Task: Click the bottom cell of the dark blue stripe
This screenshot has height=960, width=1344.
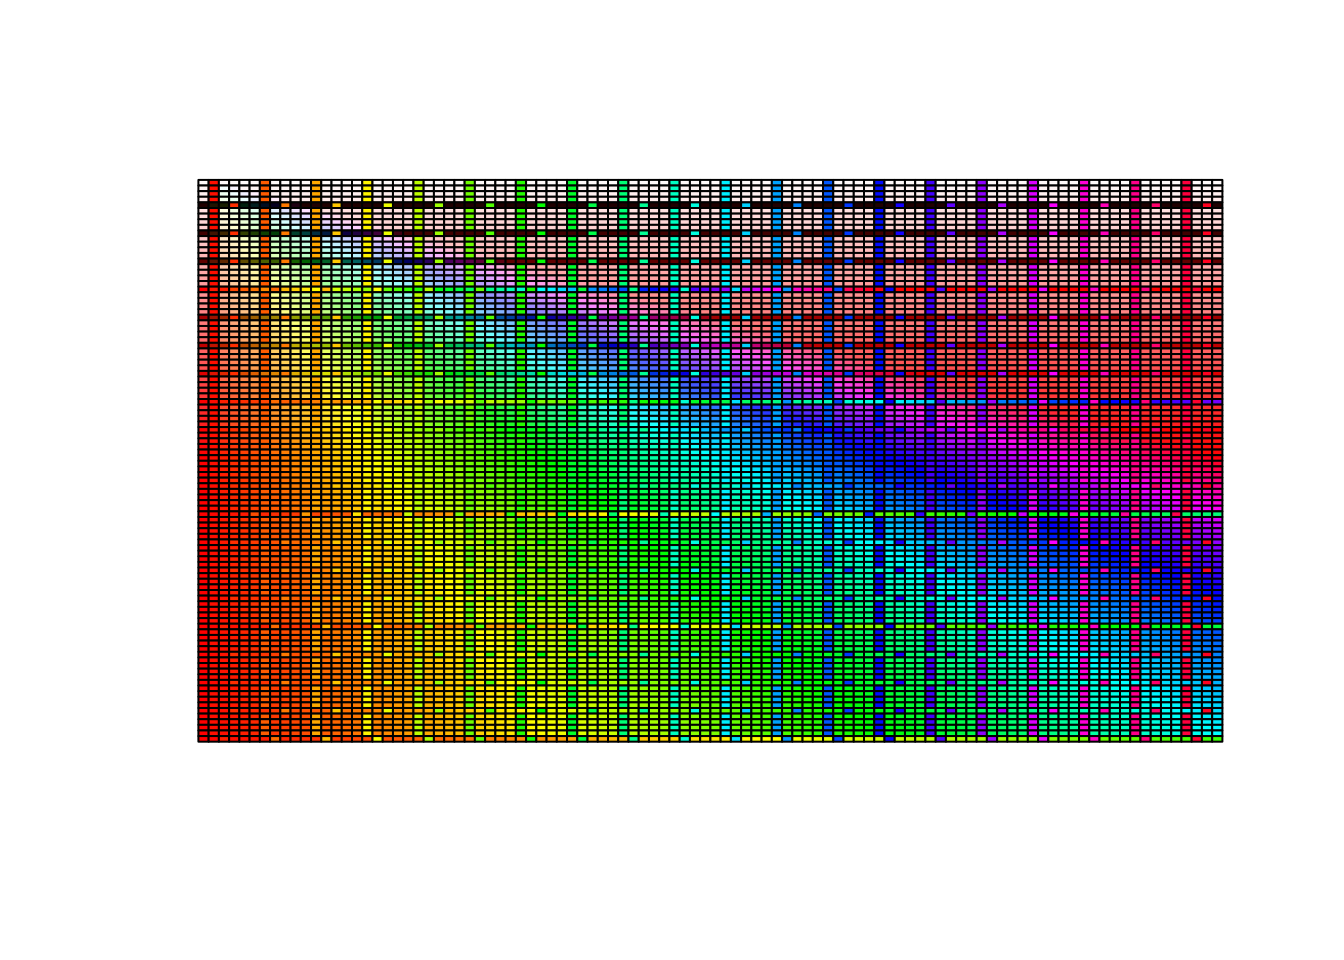Action: pyautogui.click(x=879, y=731)
